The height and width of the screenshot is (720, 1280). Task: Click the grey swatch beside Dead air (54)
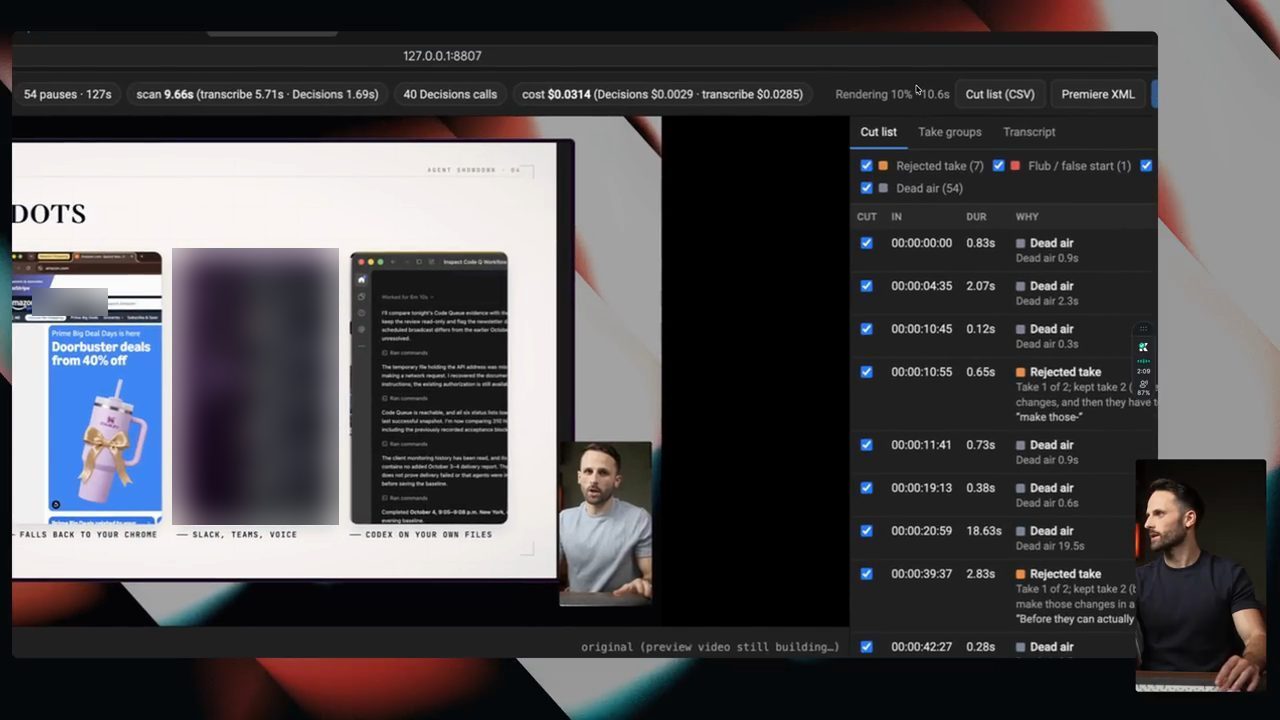883,188
